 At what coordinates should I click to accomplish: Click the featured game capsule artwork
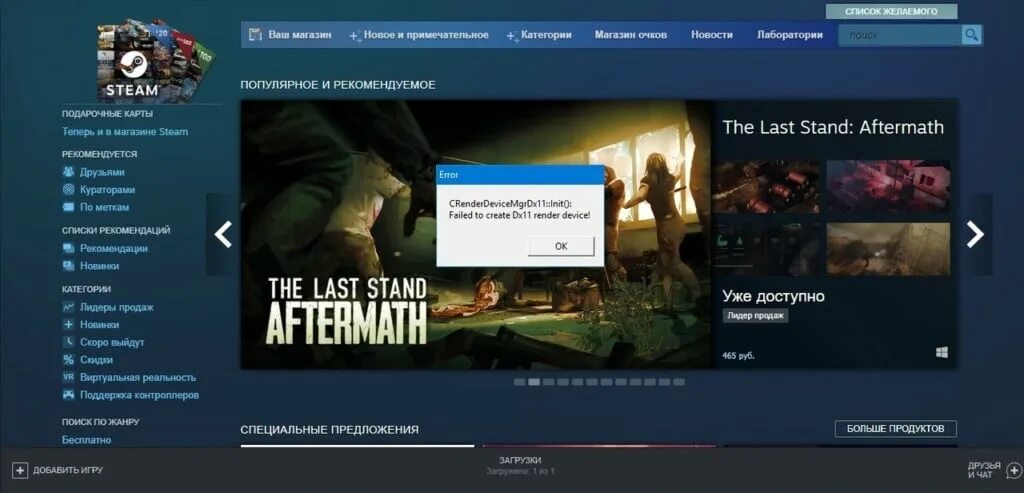pos(475,234)
